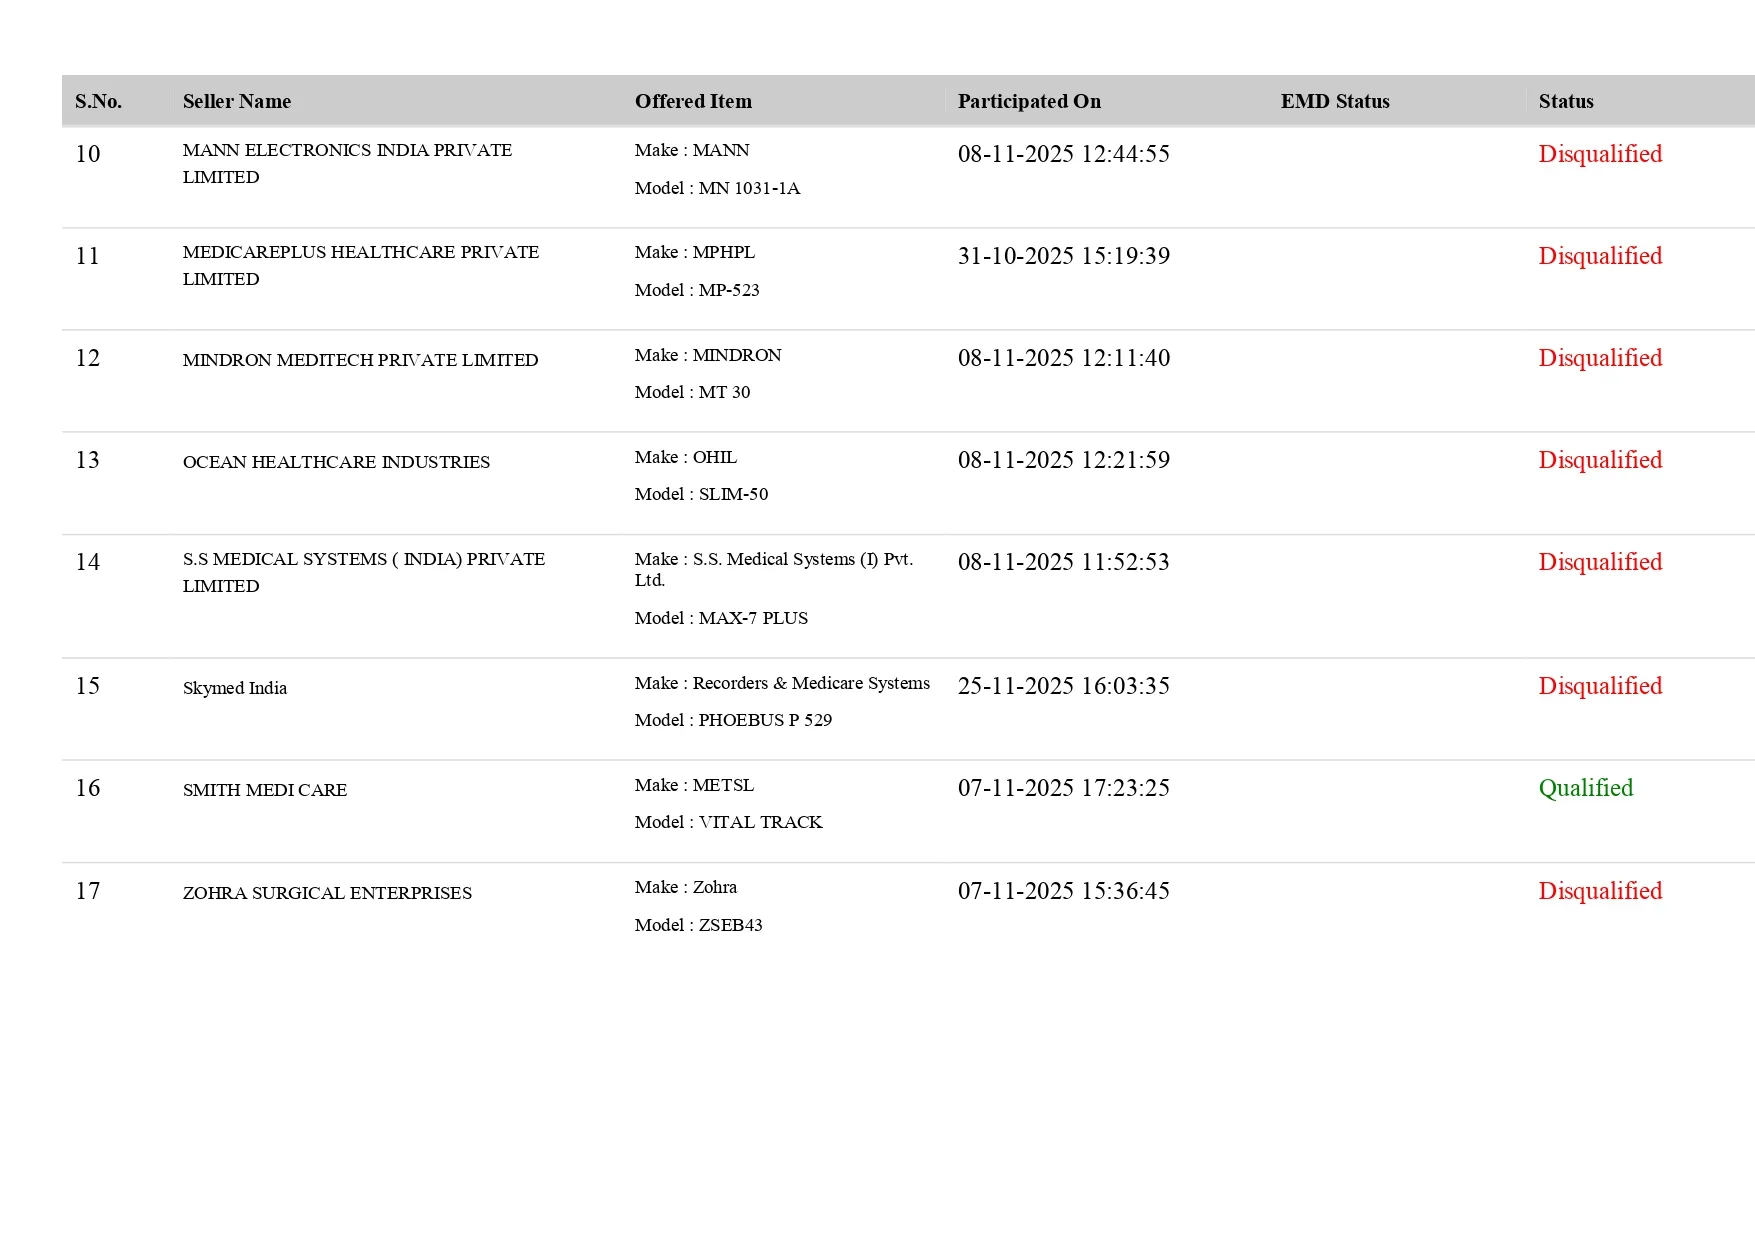Click the 31-10-2025 15:19:39 timestamp

pos(1063,256)
